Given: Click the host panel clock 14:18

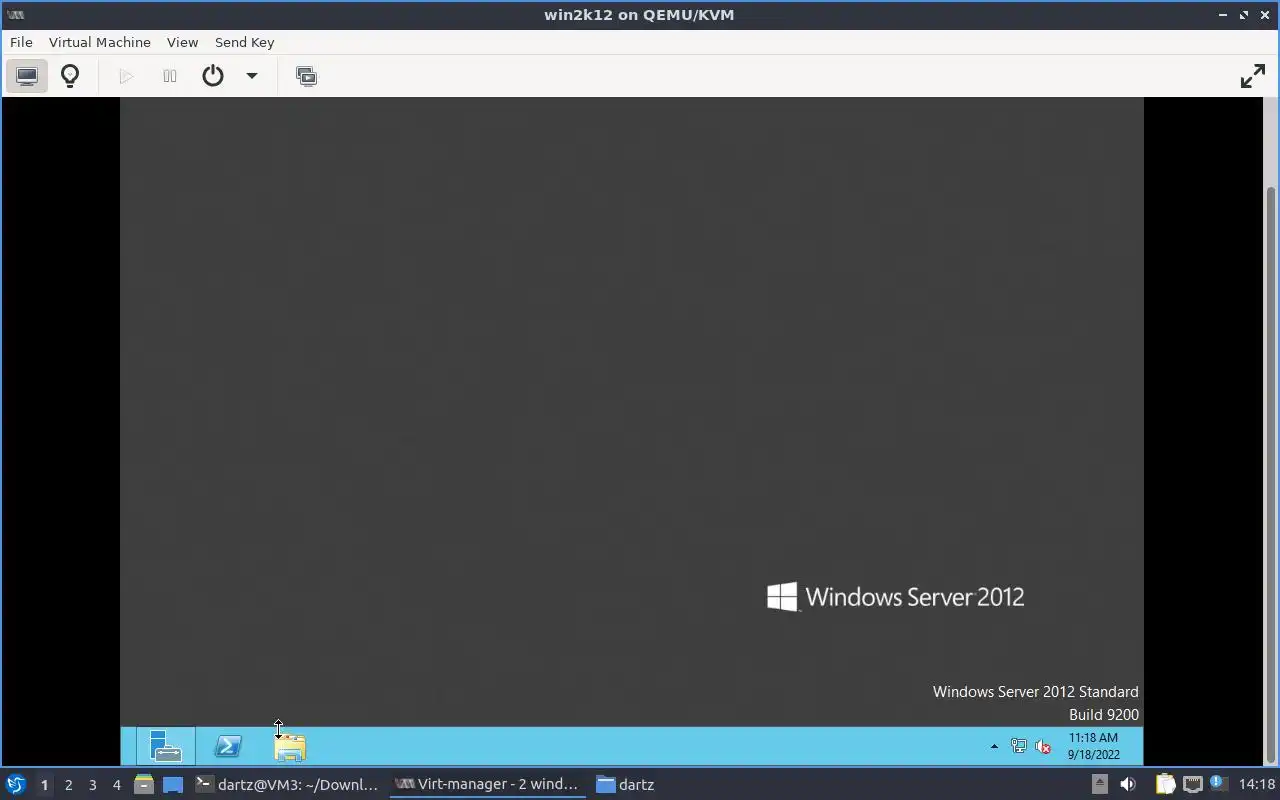Looking at the screenshot, I should (1257, 784).
